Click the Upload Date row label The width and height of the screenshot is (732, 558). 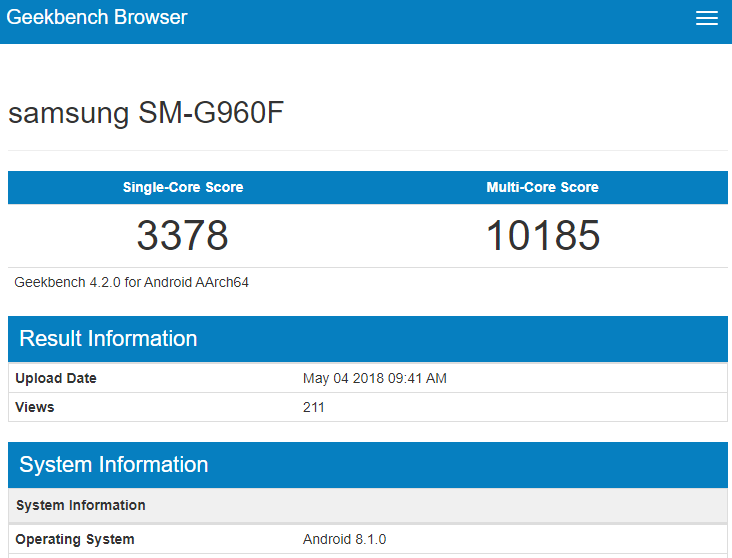pos(56,378)
